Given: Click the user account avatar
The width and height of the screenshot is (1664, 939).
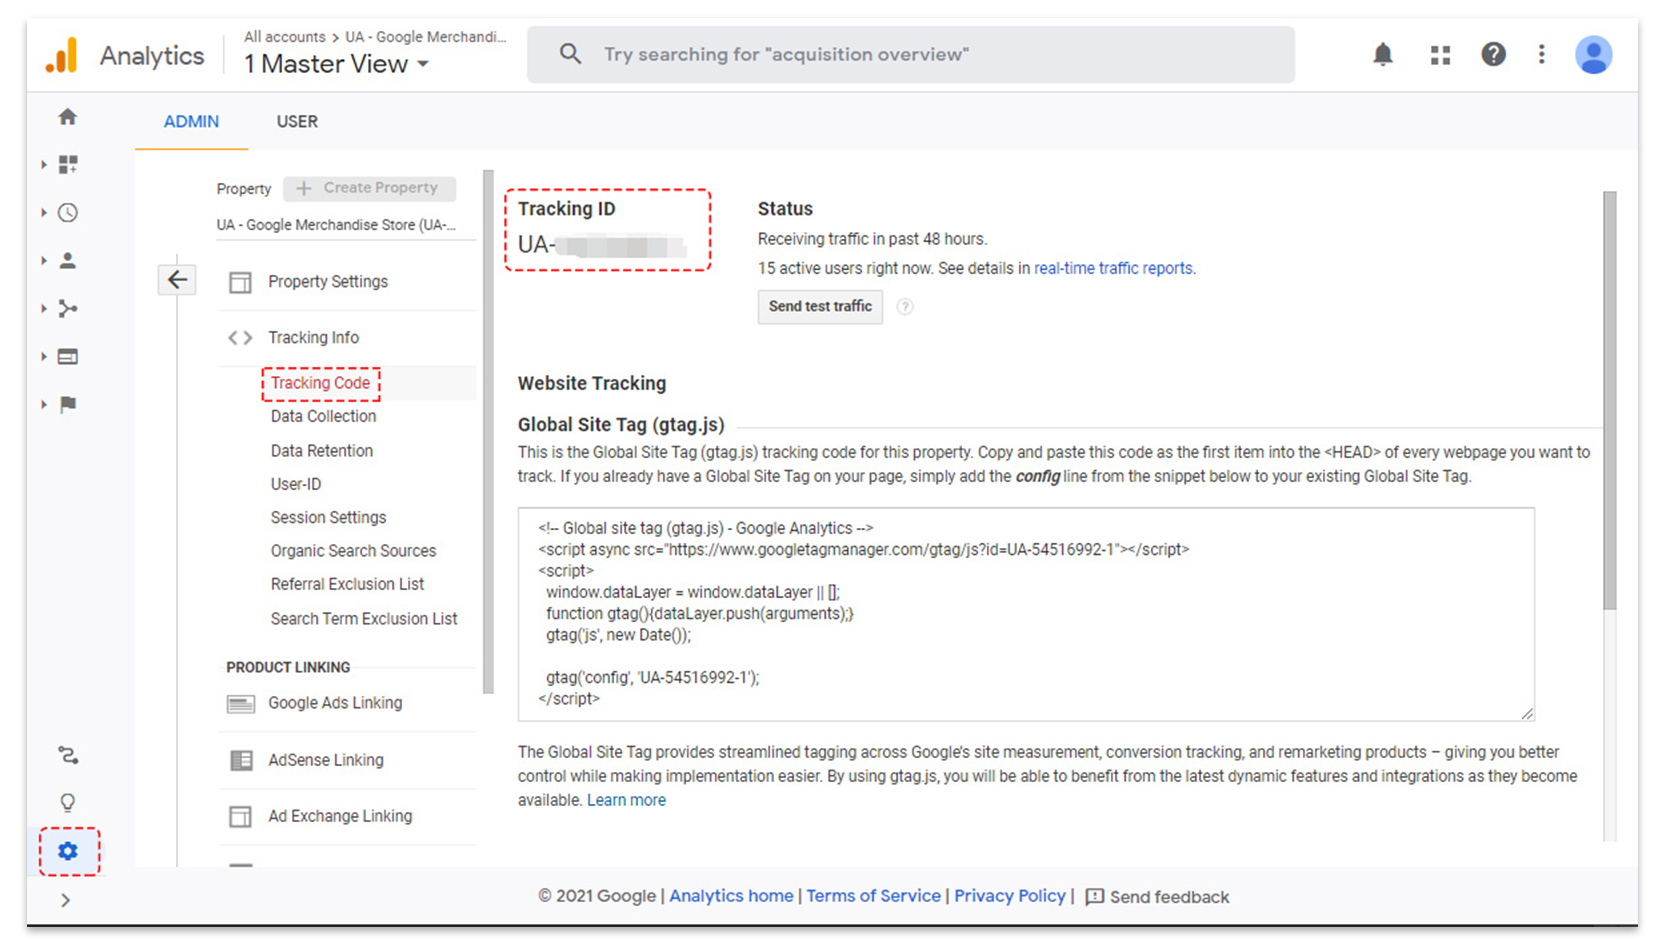Looking at the screenshot, I should coord(1592,55).
